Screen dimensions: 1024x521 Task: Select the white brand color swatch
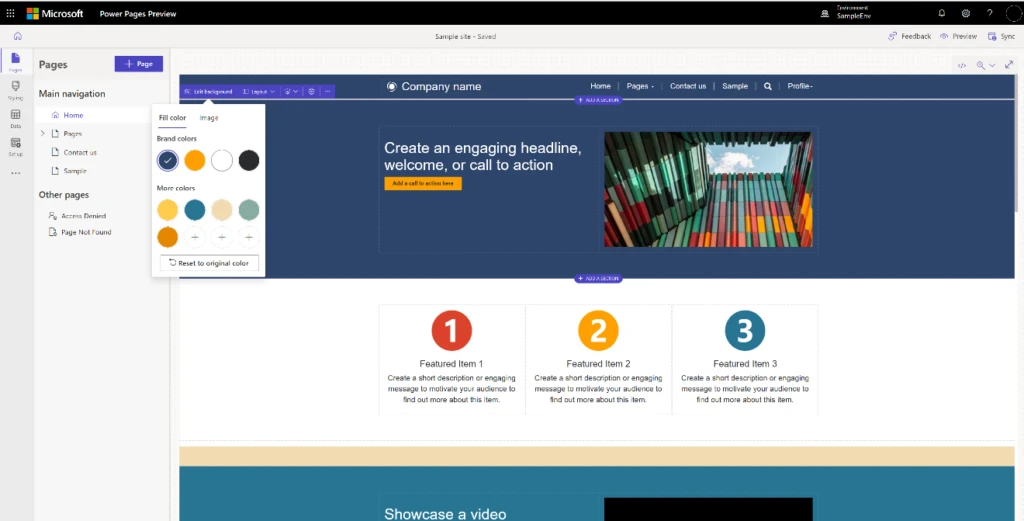[x=222, y=160]
